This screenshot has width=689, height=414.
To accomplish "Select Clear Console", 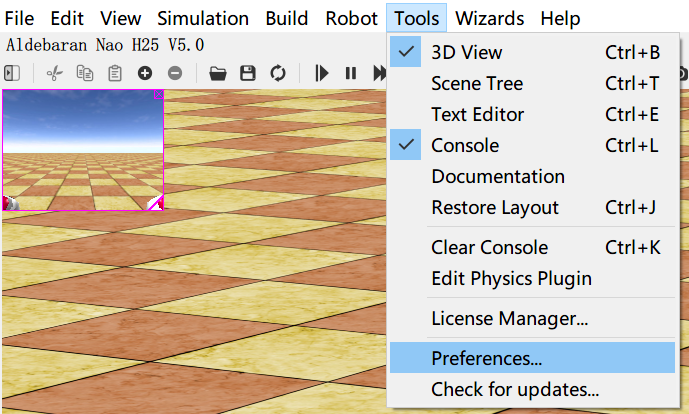I will point(533,247).
